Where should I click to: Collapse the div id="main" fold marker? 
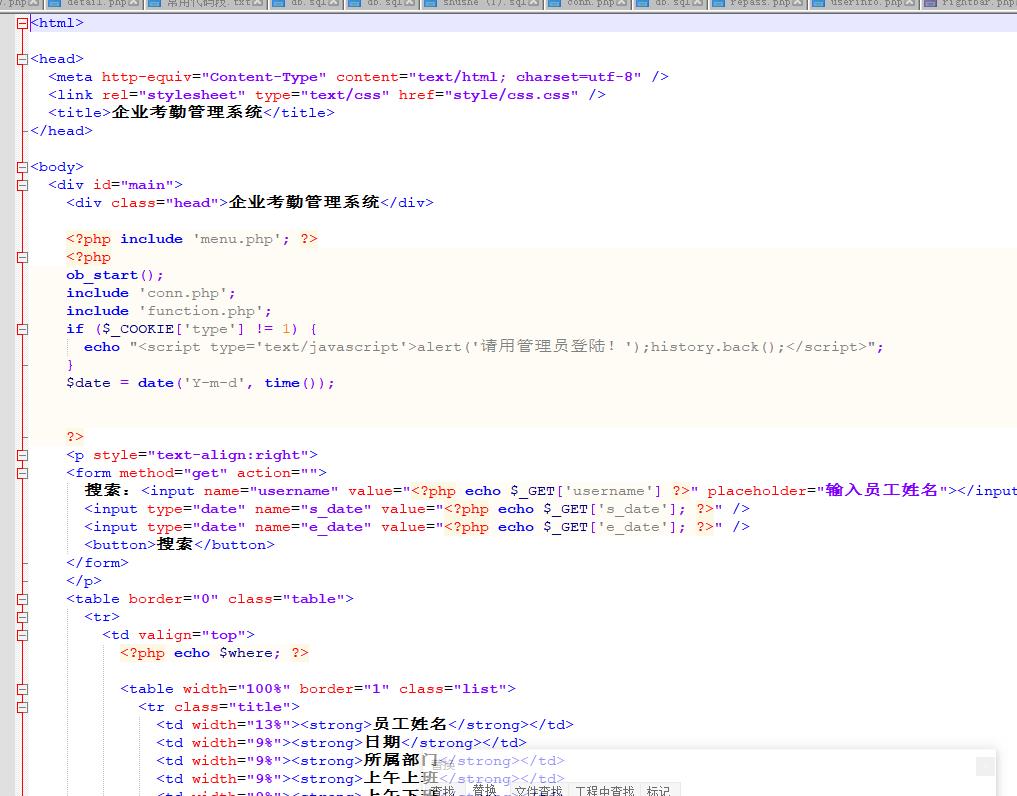tap(23, 185)
